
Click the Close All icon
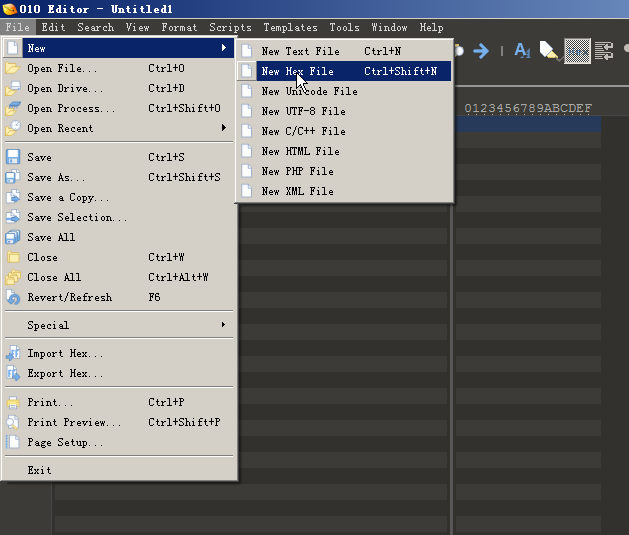13,277
